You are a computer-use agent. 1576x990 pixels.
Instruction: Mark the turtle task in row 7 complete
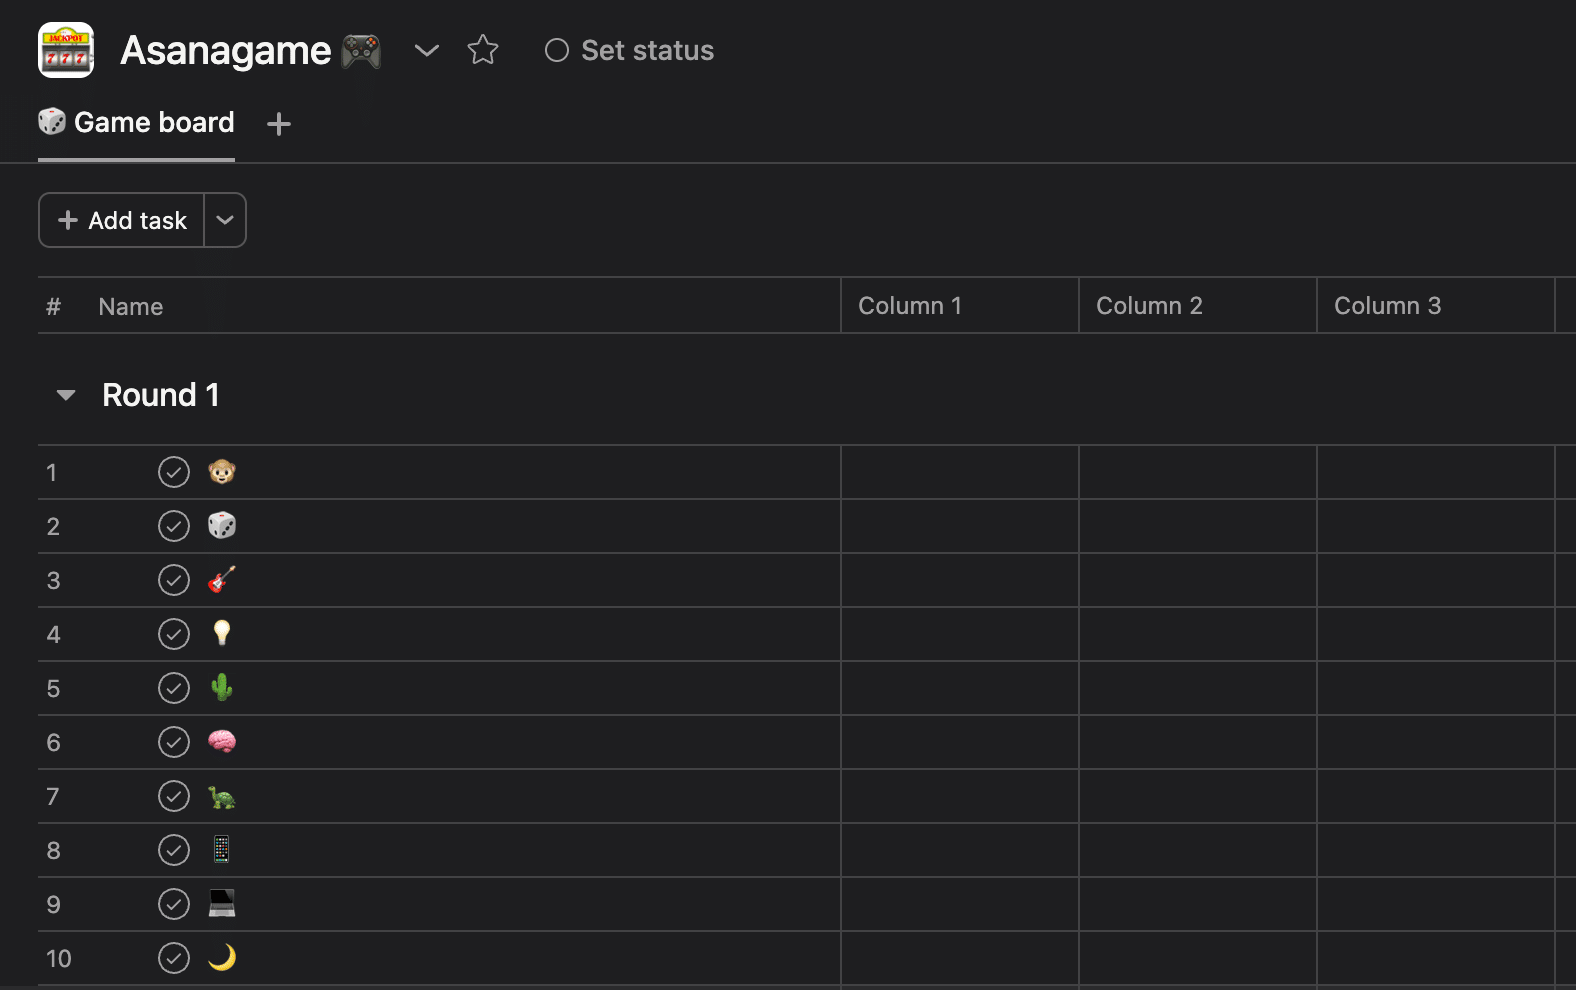point(174,796)
